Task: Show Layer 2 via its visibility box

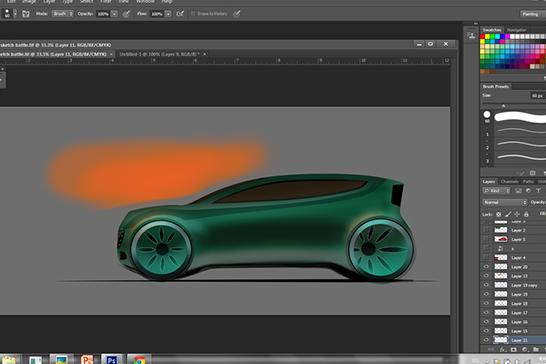Action: click(486, 230)
